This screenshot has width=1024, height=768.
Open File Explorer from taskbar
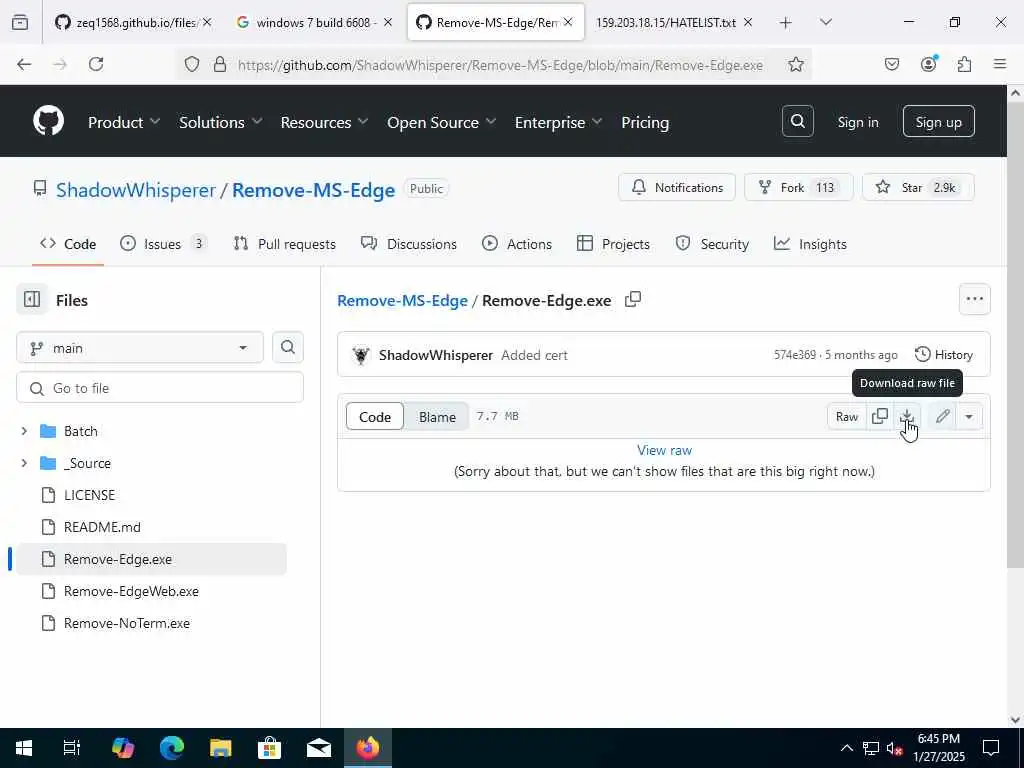point(221,748)
